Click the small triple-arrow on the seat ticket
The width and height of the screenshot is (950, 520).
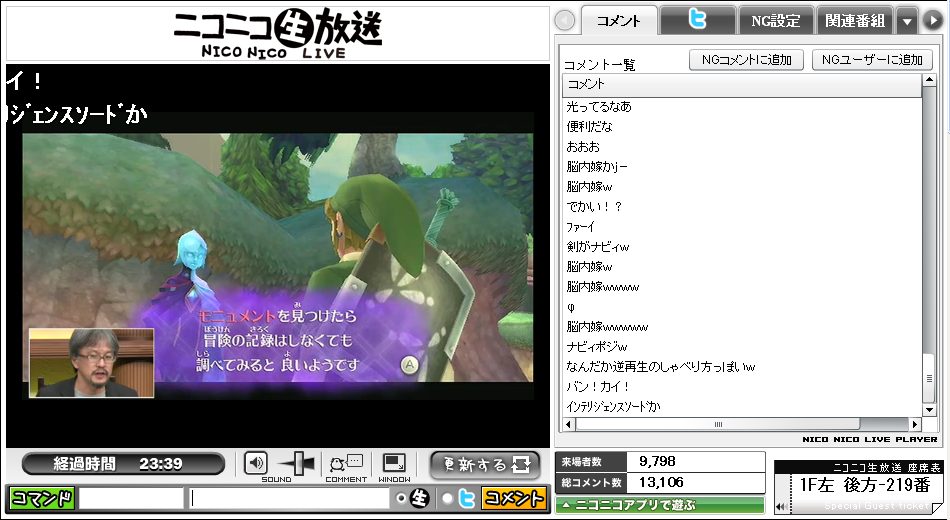tap(780, 507)
